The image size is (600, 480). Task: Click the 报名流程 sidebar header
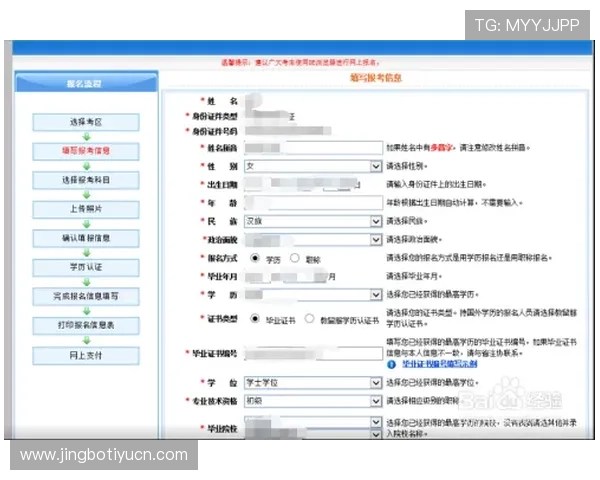point(86,82)
